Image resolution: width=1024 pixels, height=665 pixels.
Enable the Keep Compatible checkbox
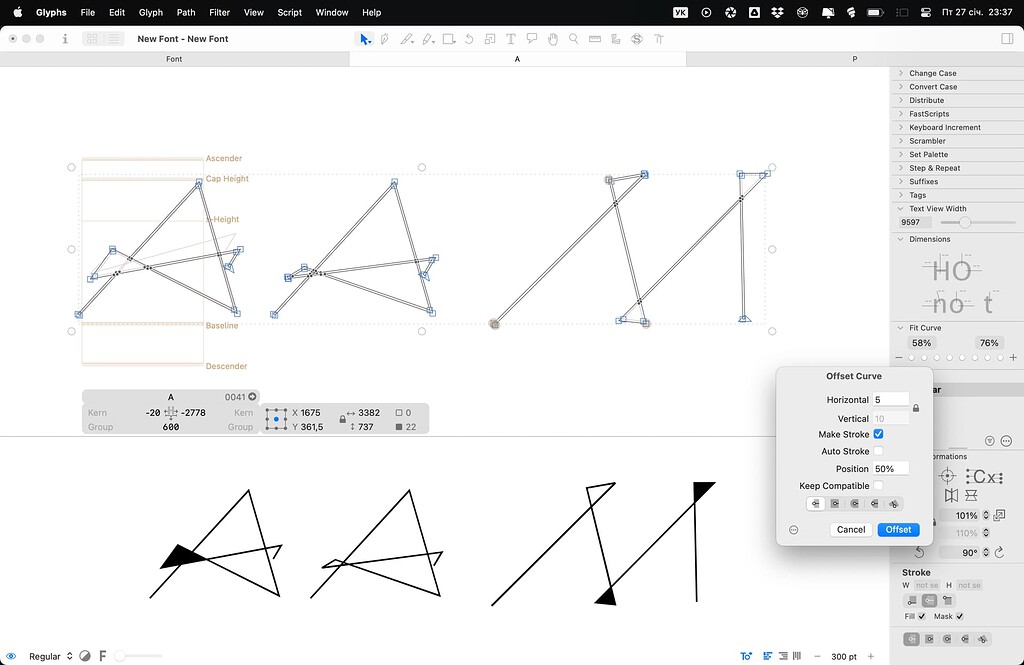pyautogui.click(x=878, y=485)
